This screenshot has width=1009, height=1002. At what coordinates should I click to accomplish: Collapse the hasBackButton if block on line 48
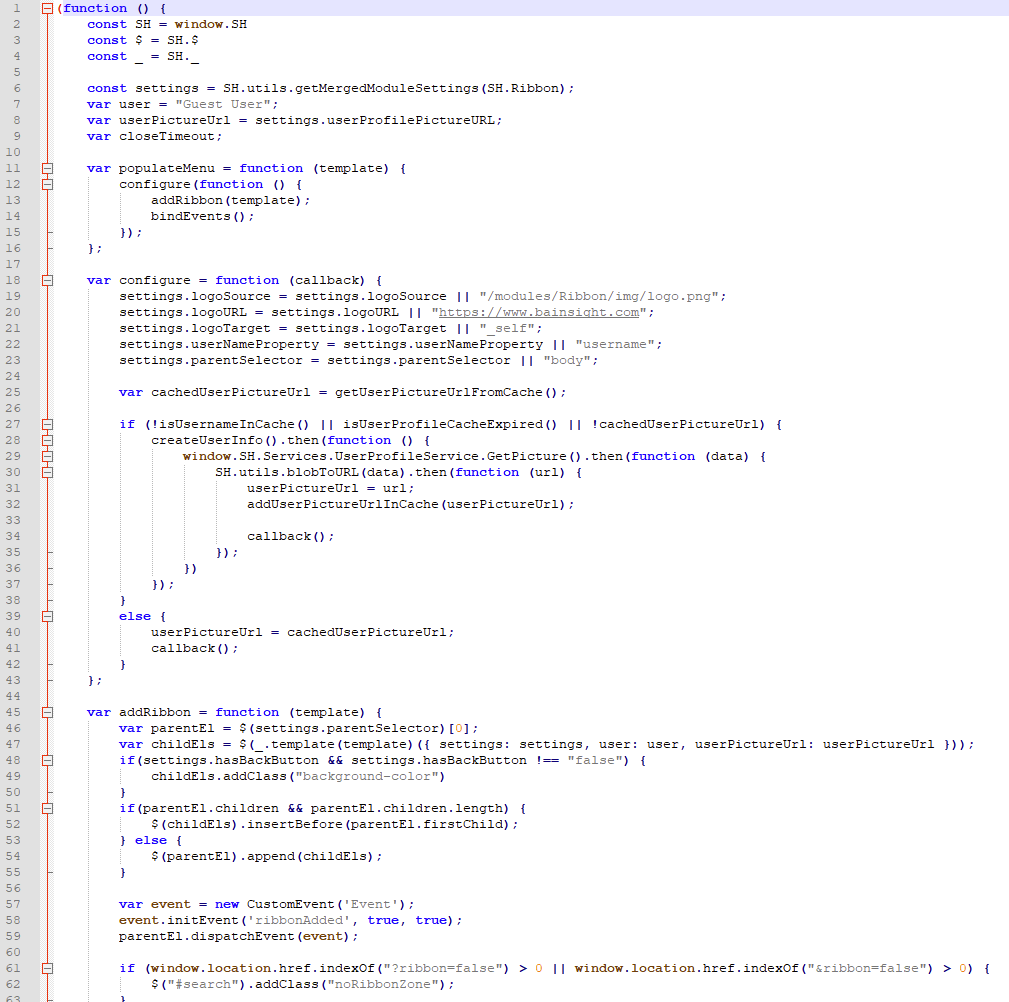click(x=47, y=760)
